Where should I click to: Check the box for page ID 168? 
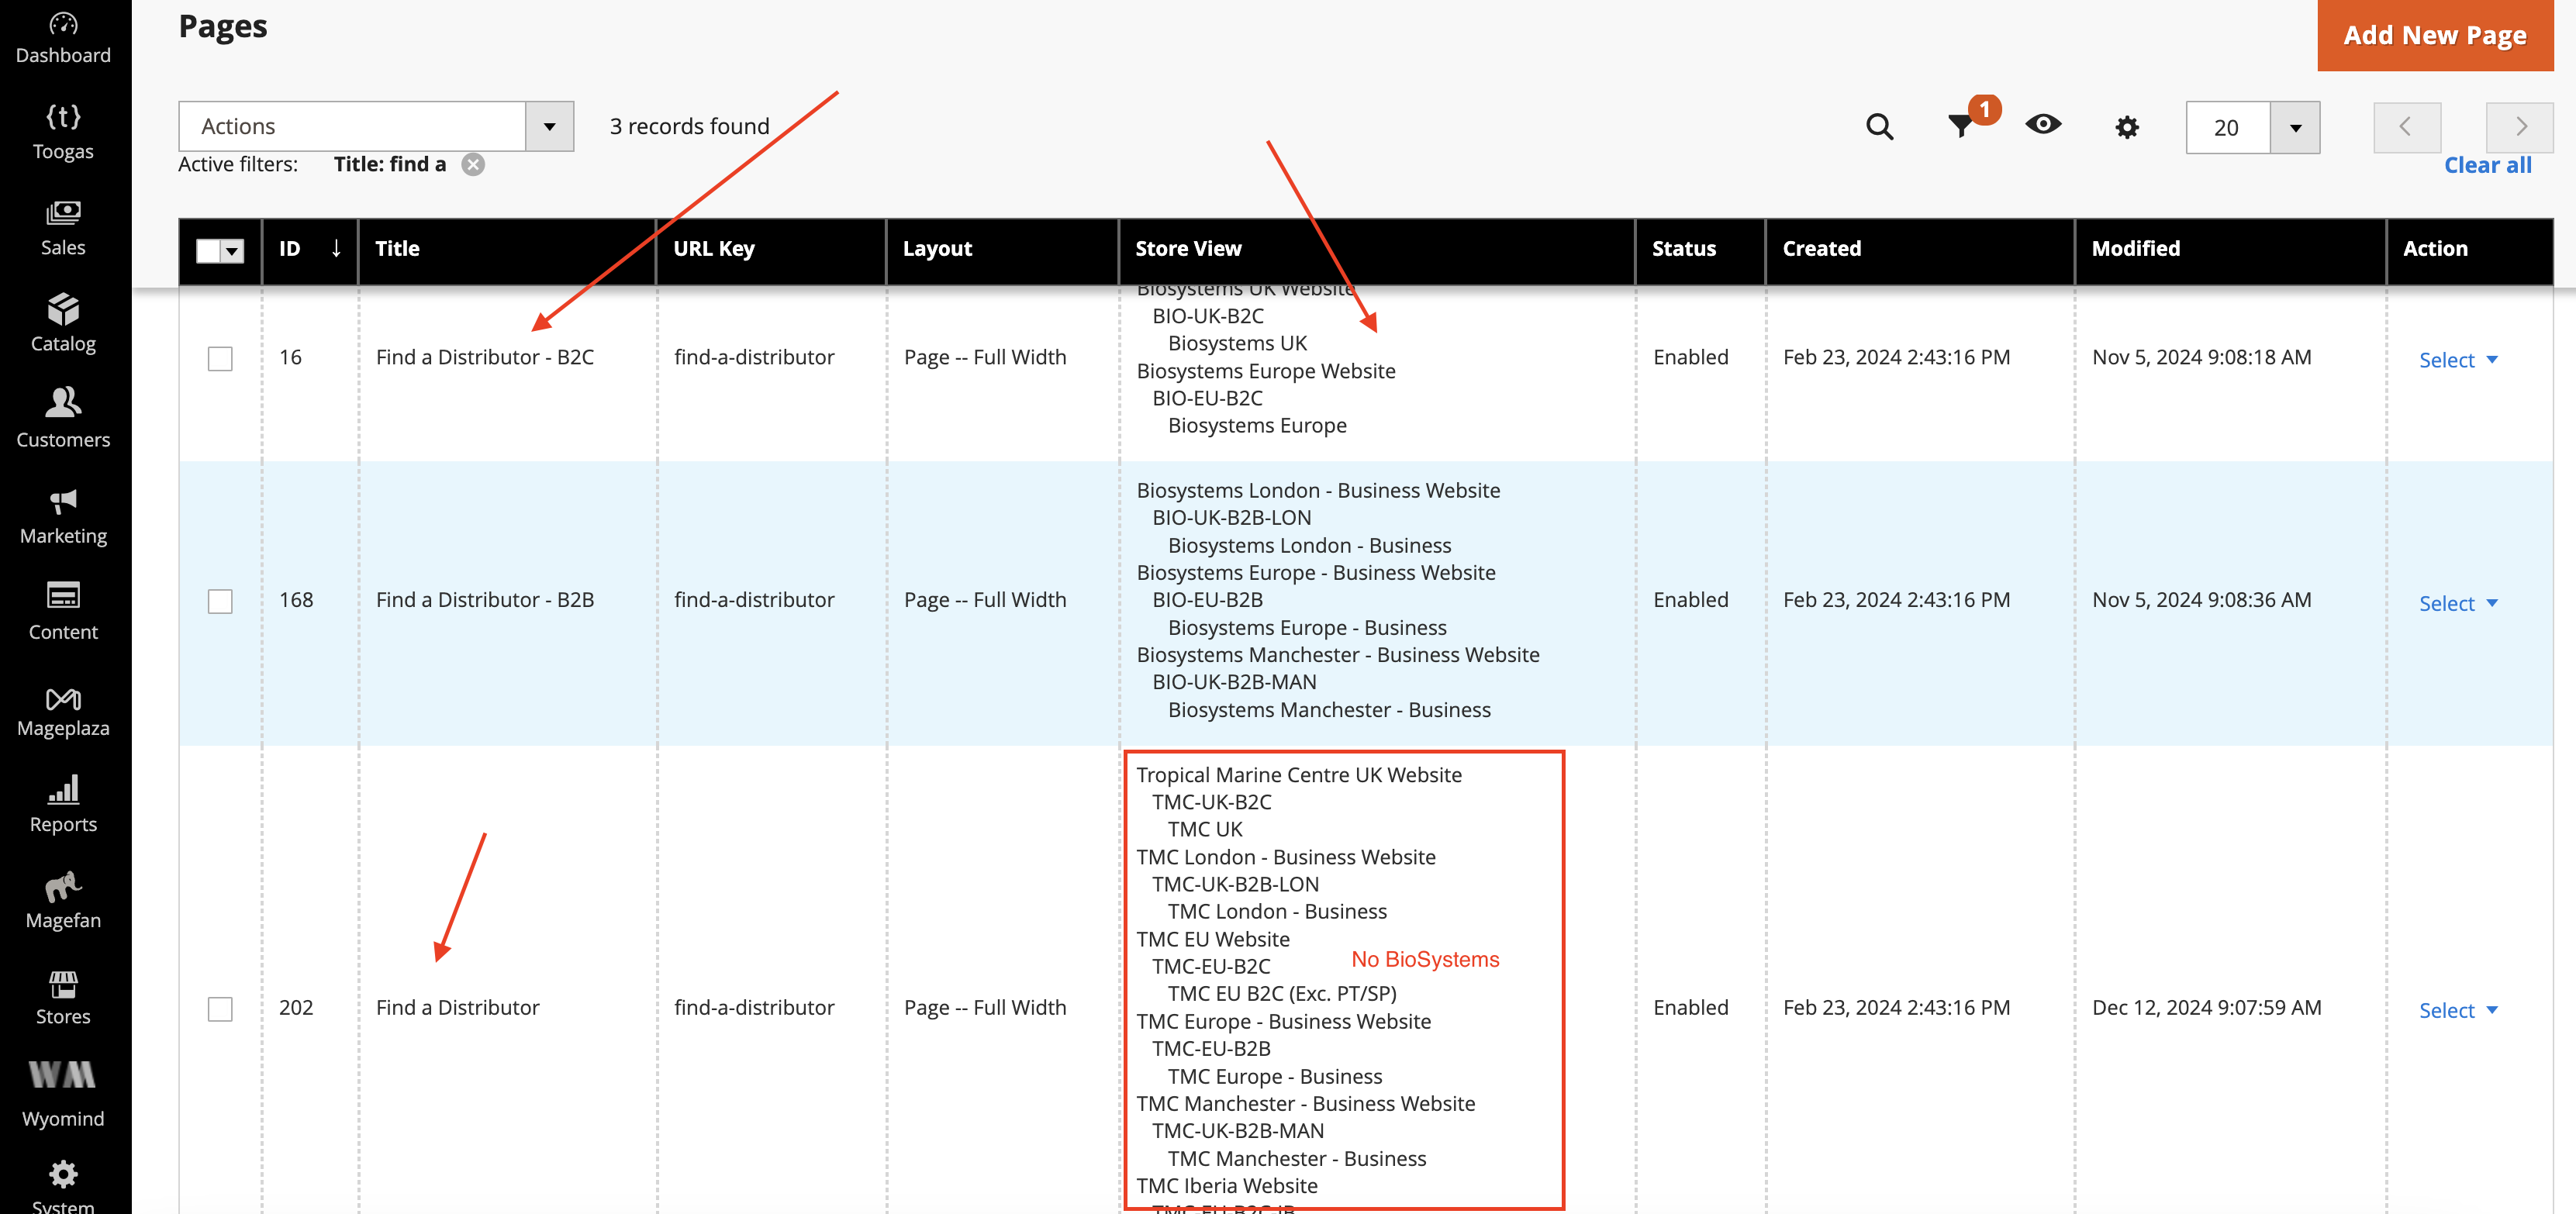tap(220, 601)
